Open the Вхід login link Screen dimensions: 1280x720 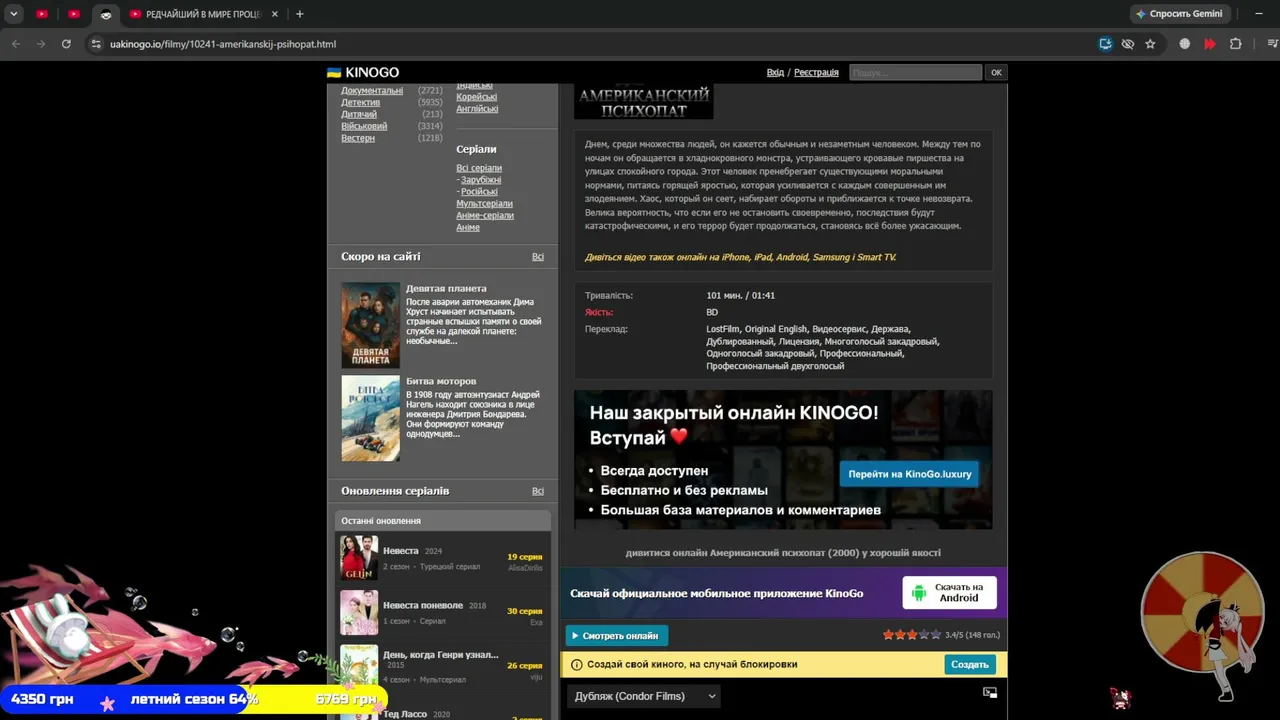(775, 73)
